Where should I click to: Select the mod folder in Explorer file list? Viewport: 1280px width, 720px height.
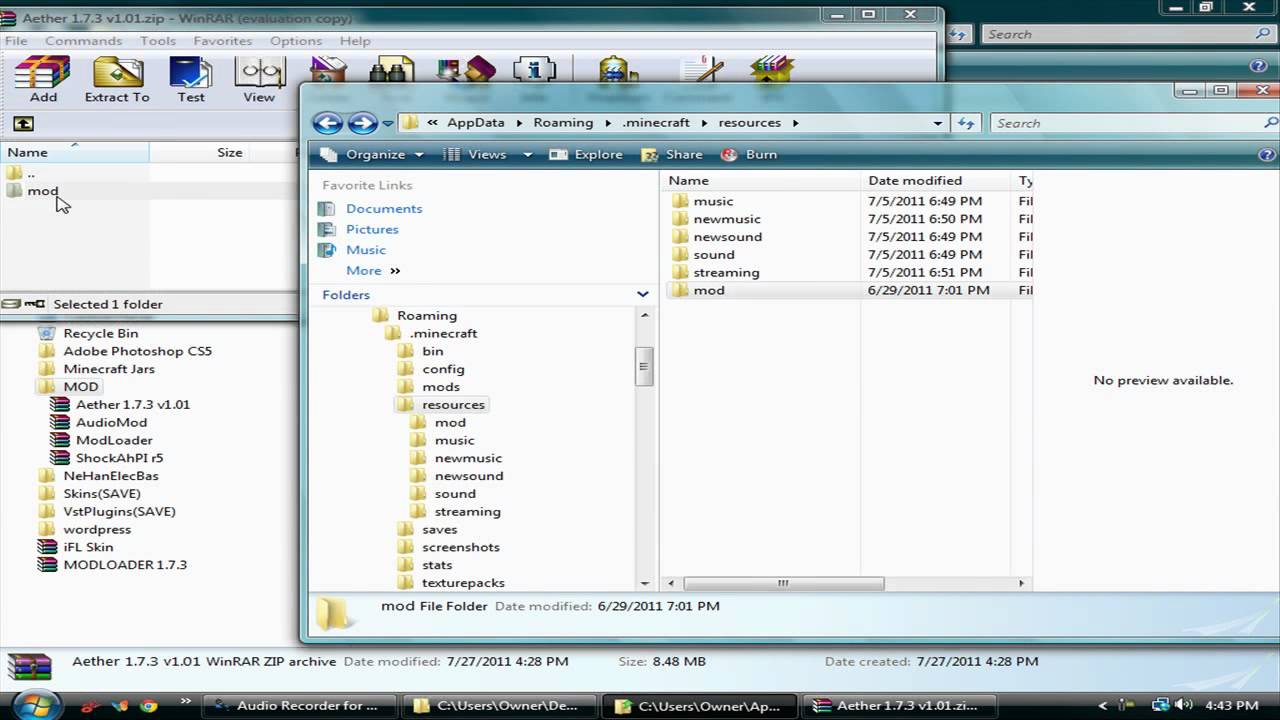click(x=709, y=291)
